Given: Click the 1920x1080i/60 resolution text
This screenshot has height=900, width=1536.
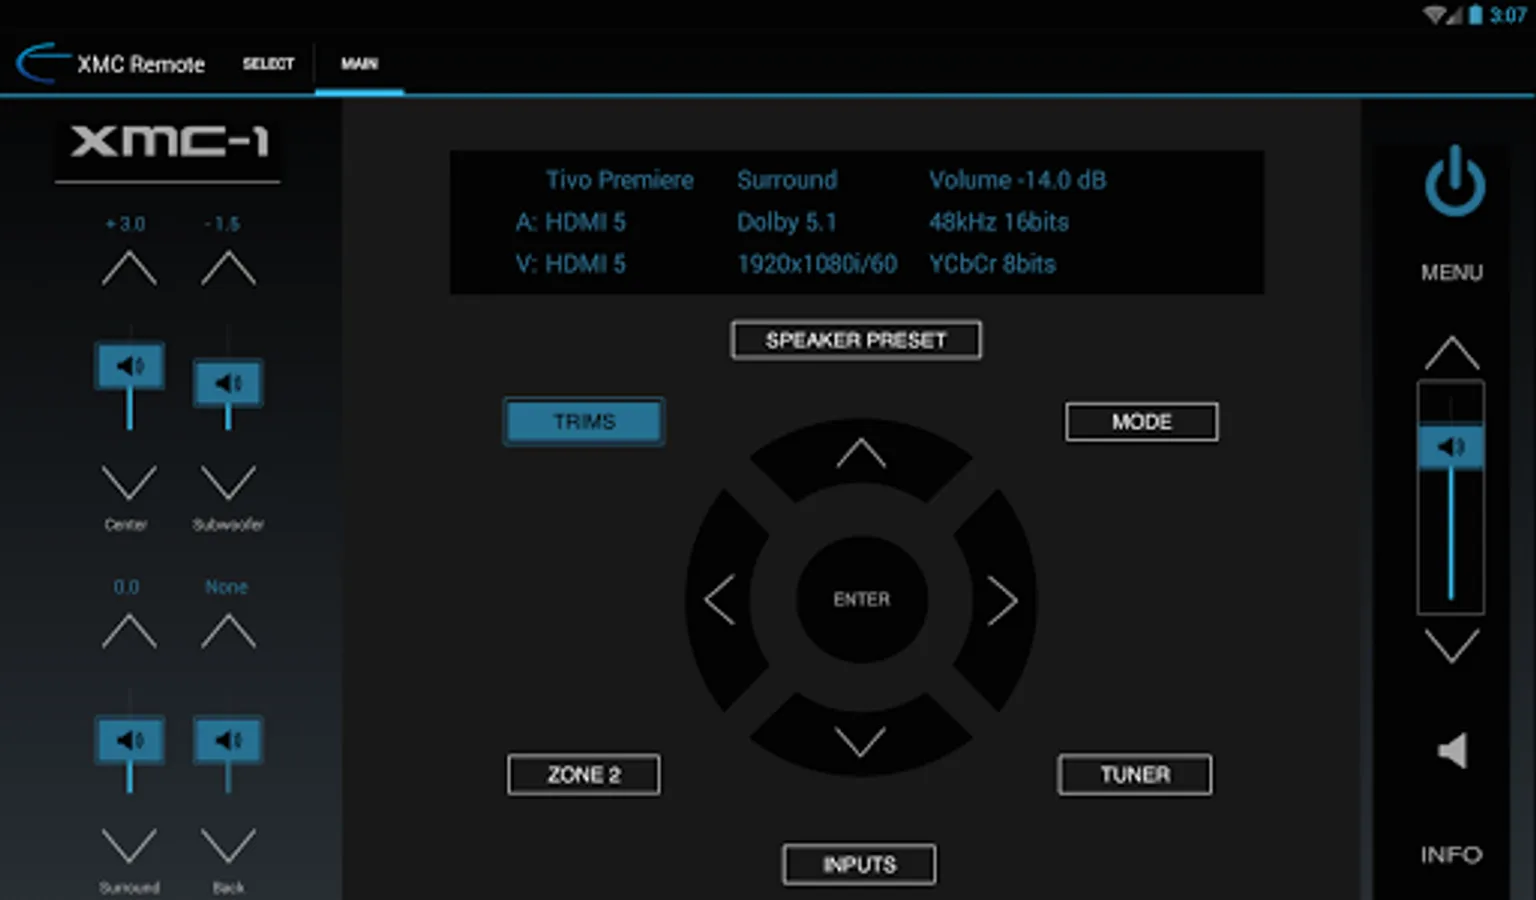Looking at the screenshot, I should tap(817, 264).
